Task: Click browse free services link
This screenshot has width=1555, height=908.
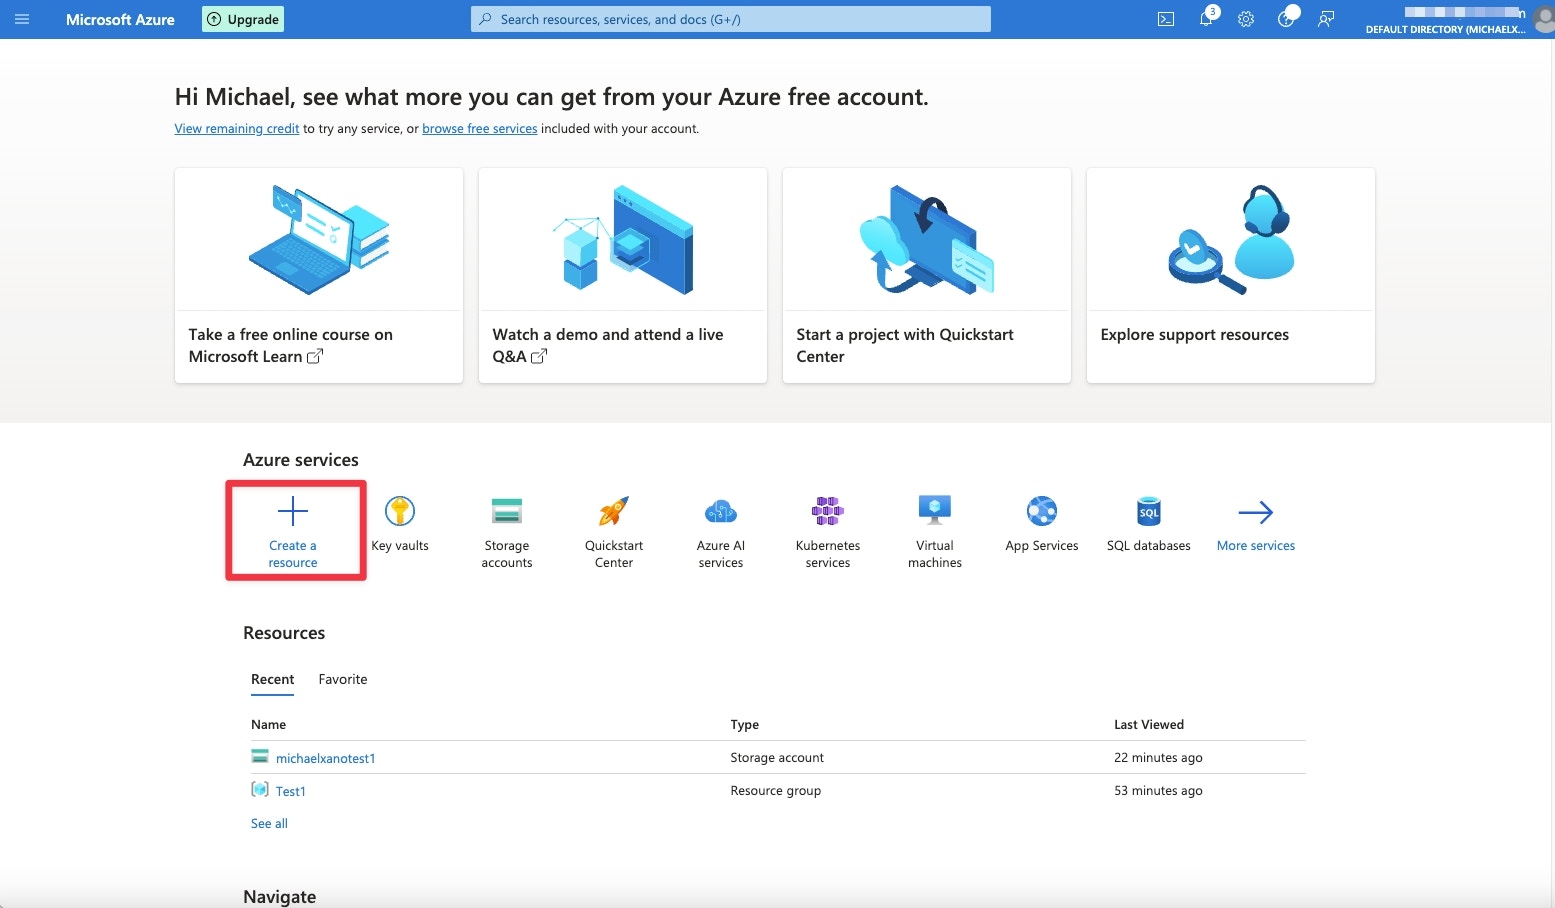Action: coord(480,129)
